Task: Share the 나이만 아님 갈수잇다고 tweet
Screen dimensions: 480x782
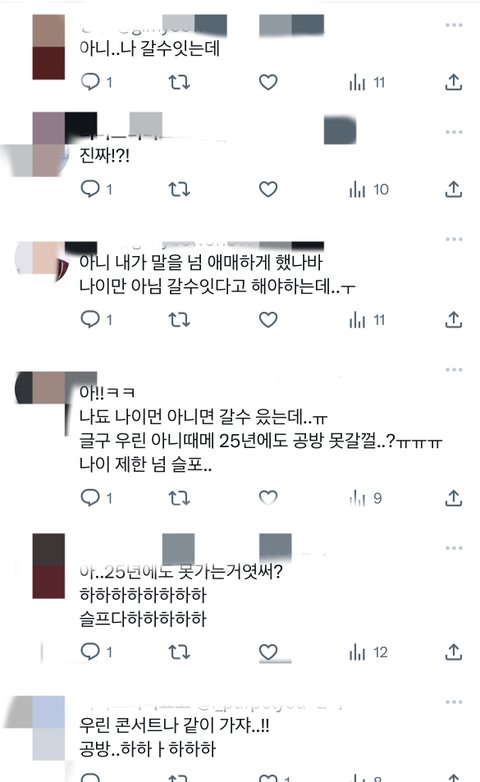Action: (454, 320)
